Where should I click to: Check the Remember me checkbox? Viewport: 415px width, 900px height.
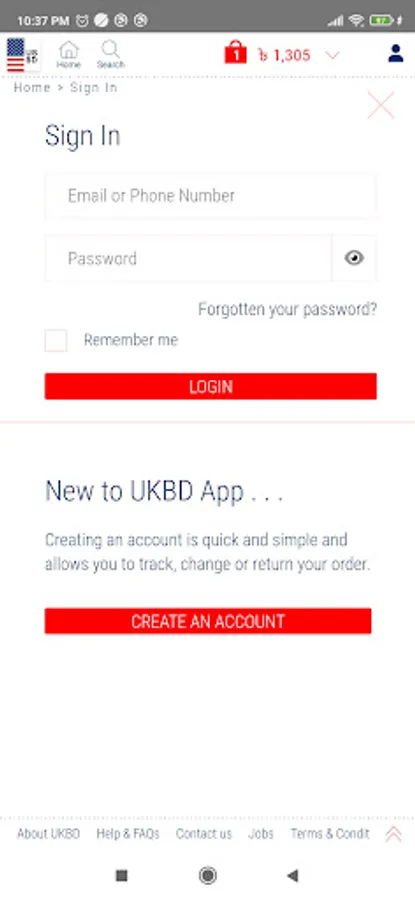(x=56, y=340)
